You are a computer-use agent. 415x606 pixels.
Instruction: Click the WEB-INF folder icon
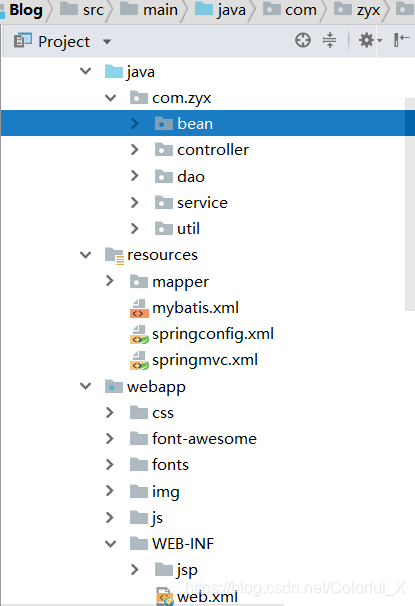click(x=139, y=543)
